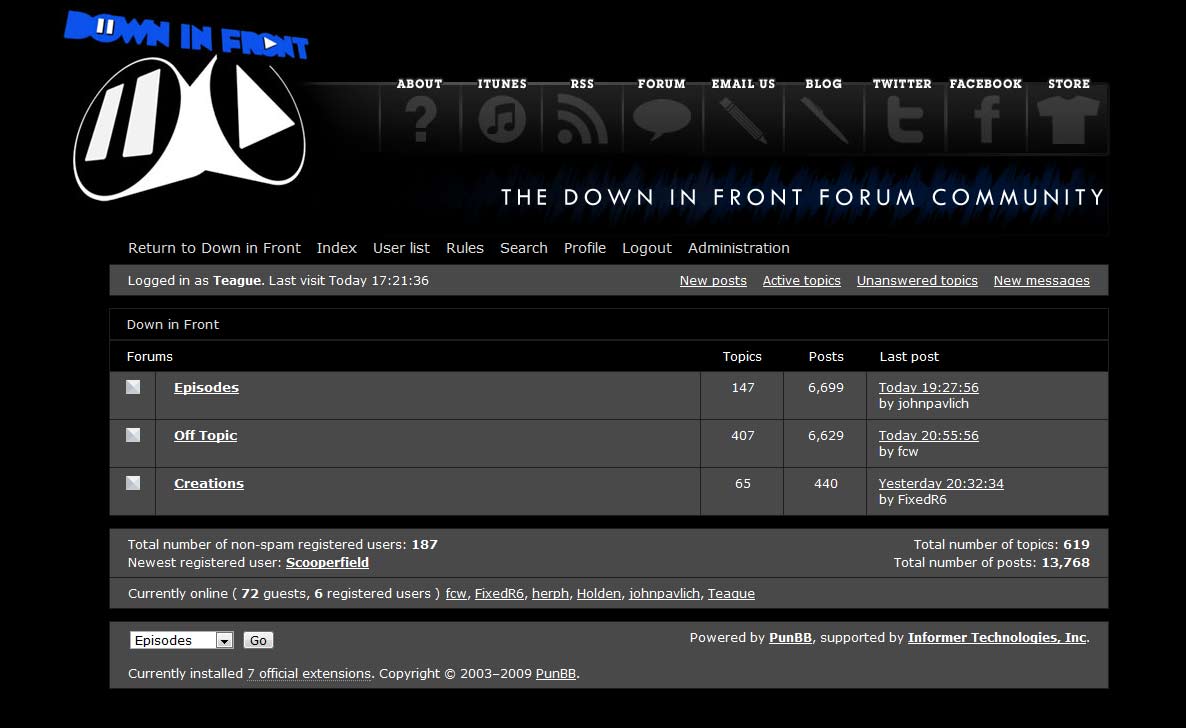Click the Off Topic forum status icon
This screenshot has height=728, width=1186.
click(133, 435)
